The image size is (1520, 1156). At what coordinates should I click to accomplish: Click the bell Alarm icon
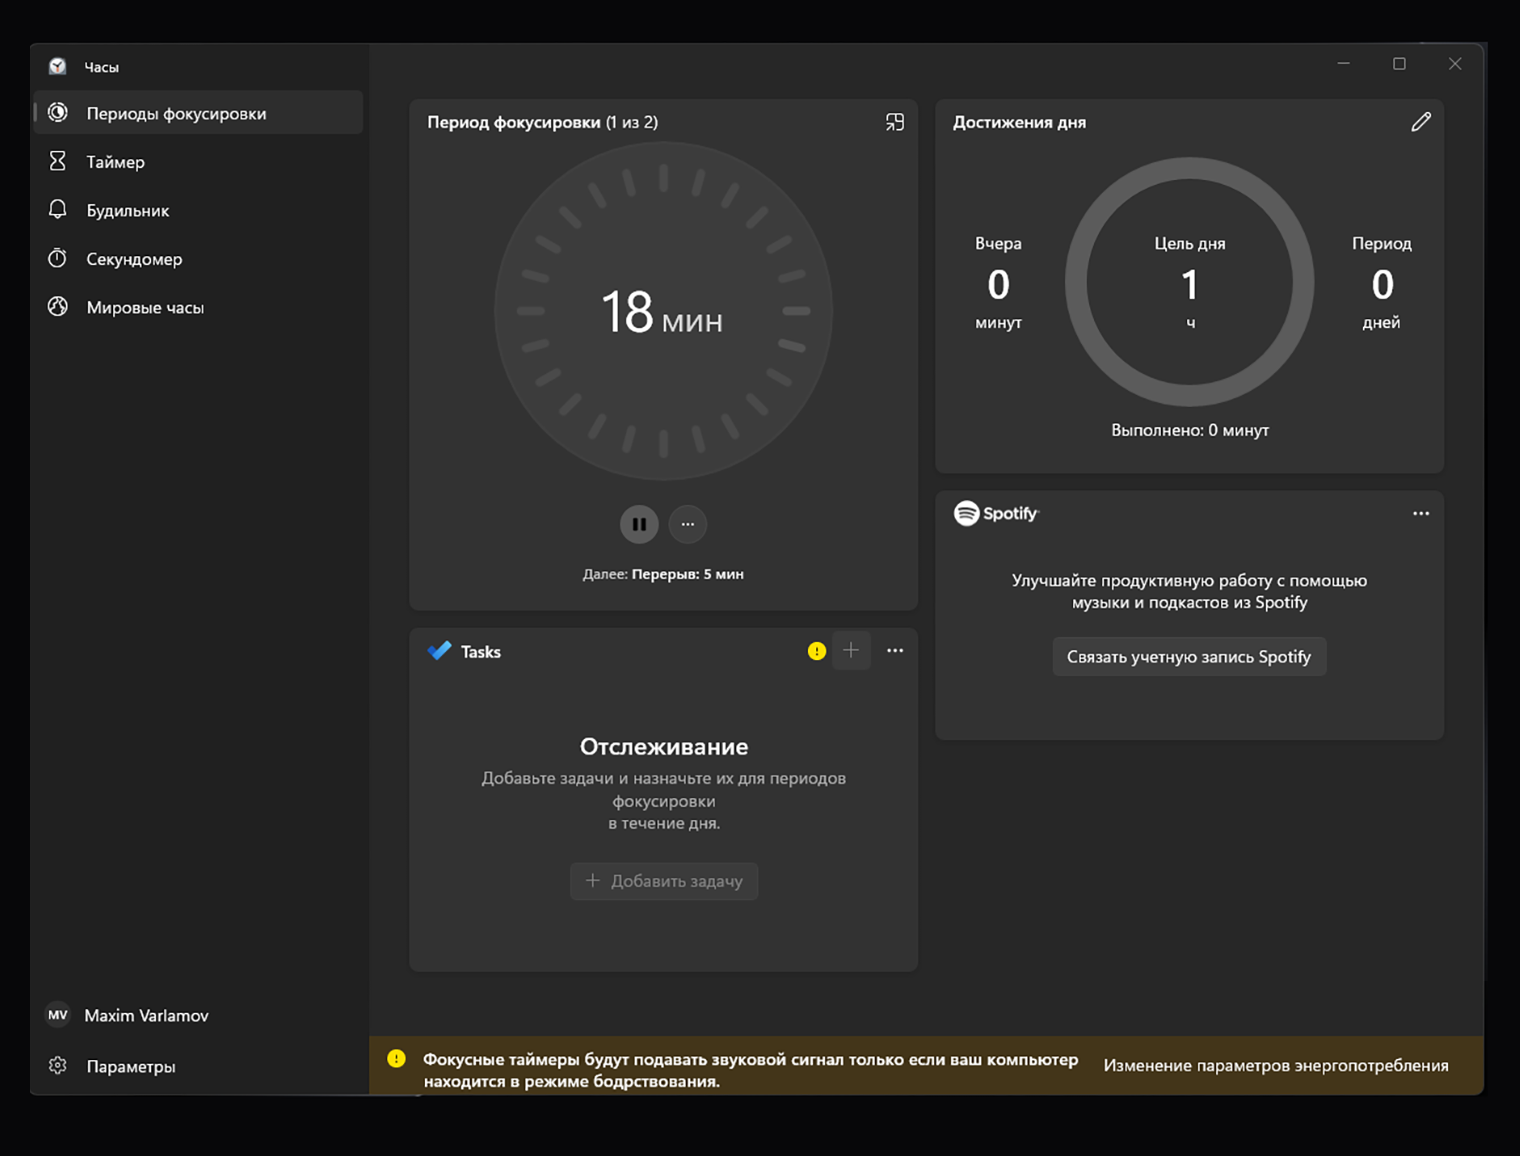point(58,209)
